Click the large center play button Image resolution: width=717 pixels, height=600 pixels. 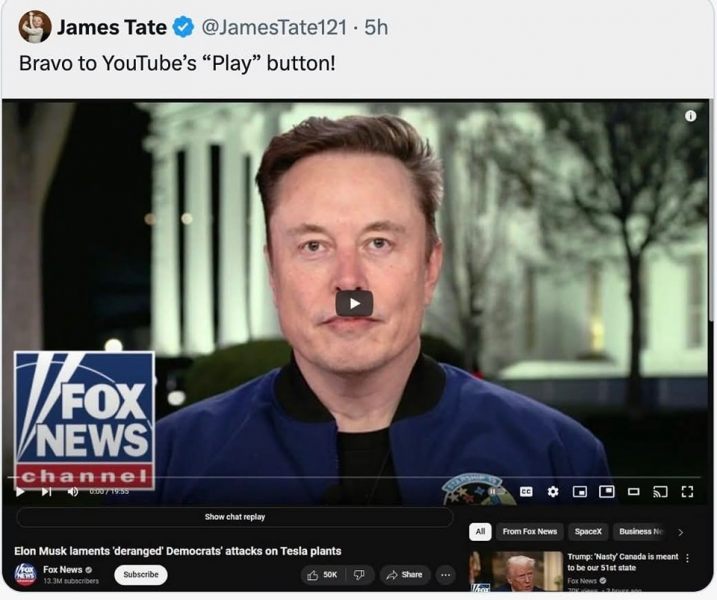(x=354, y=303)
